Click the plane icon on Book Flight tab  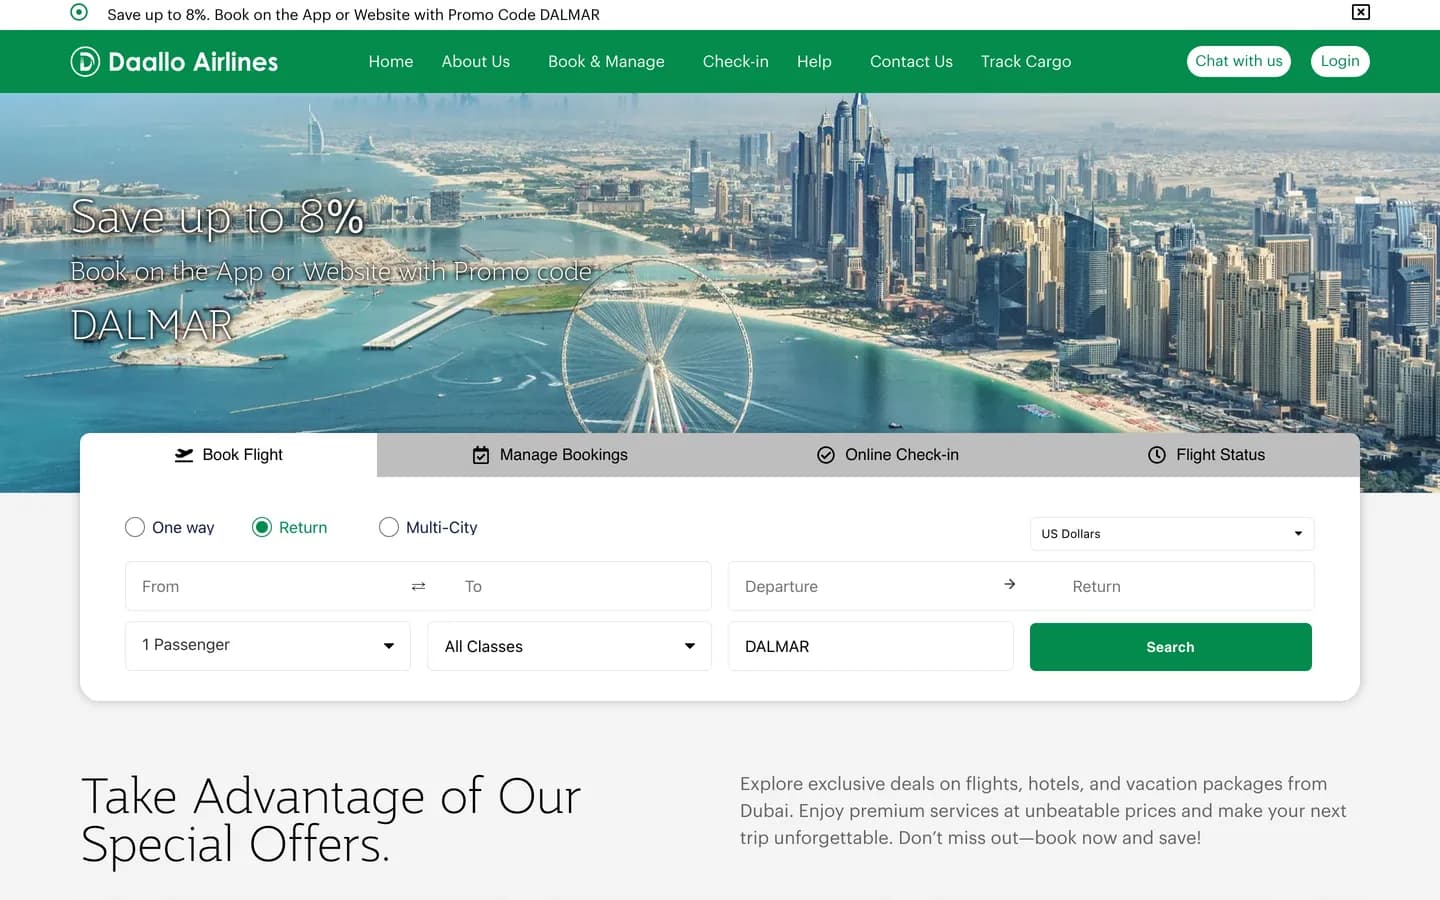pos(184,455)
